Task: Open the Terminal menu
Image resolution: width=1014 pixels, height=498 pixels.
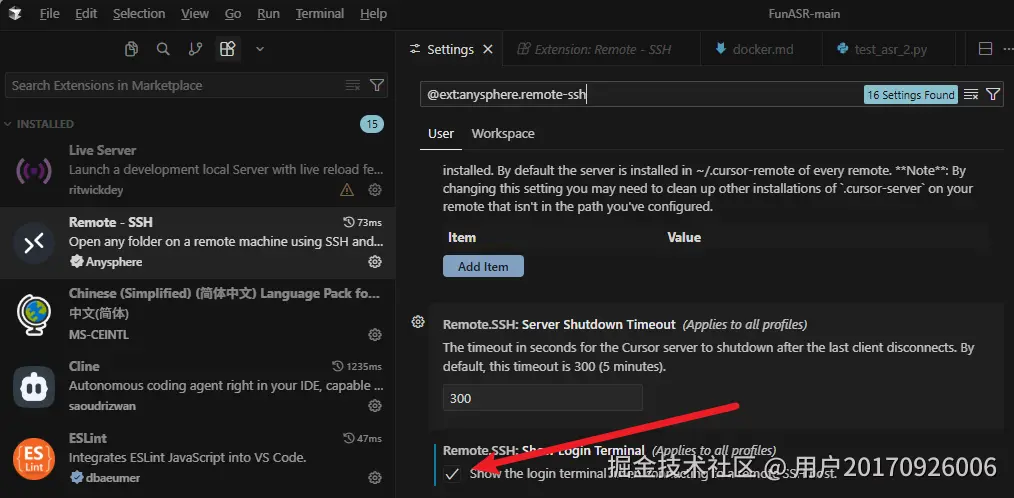Action: coord(319,14)
